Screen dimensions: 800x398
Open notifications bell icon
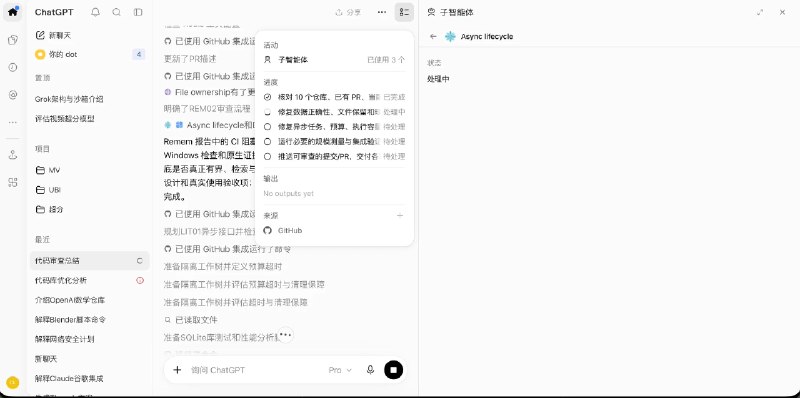tap(95, 12)
